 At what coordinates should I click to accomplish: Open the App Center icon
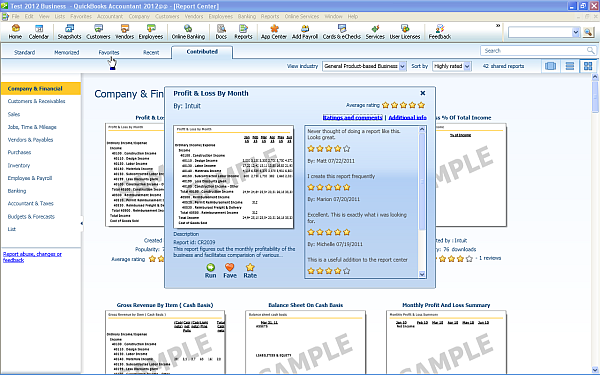[274, 32]
